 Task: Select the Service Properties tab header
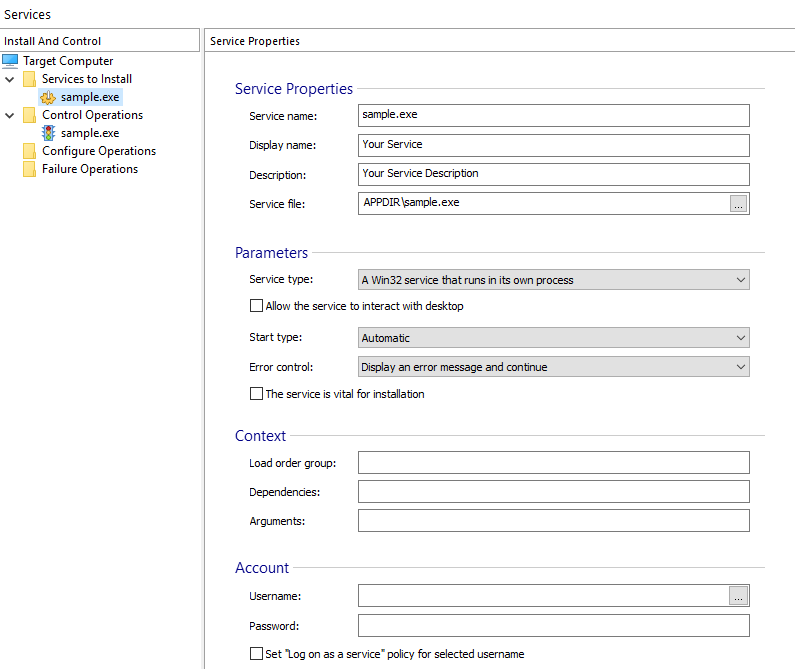[255, 41]
